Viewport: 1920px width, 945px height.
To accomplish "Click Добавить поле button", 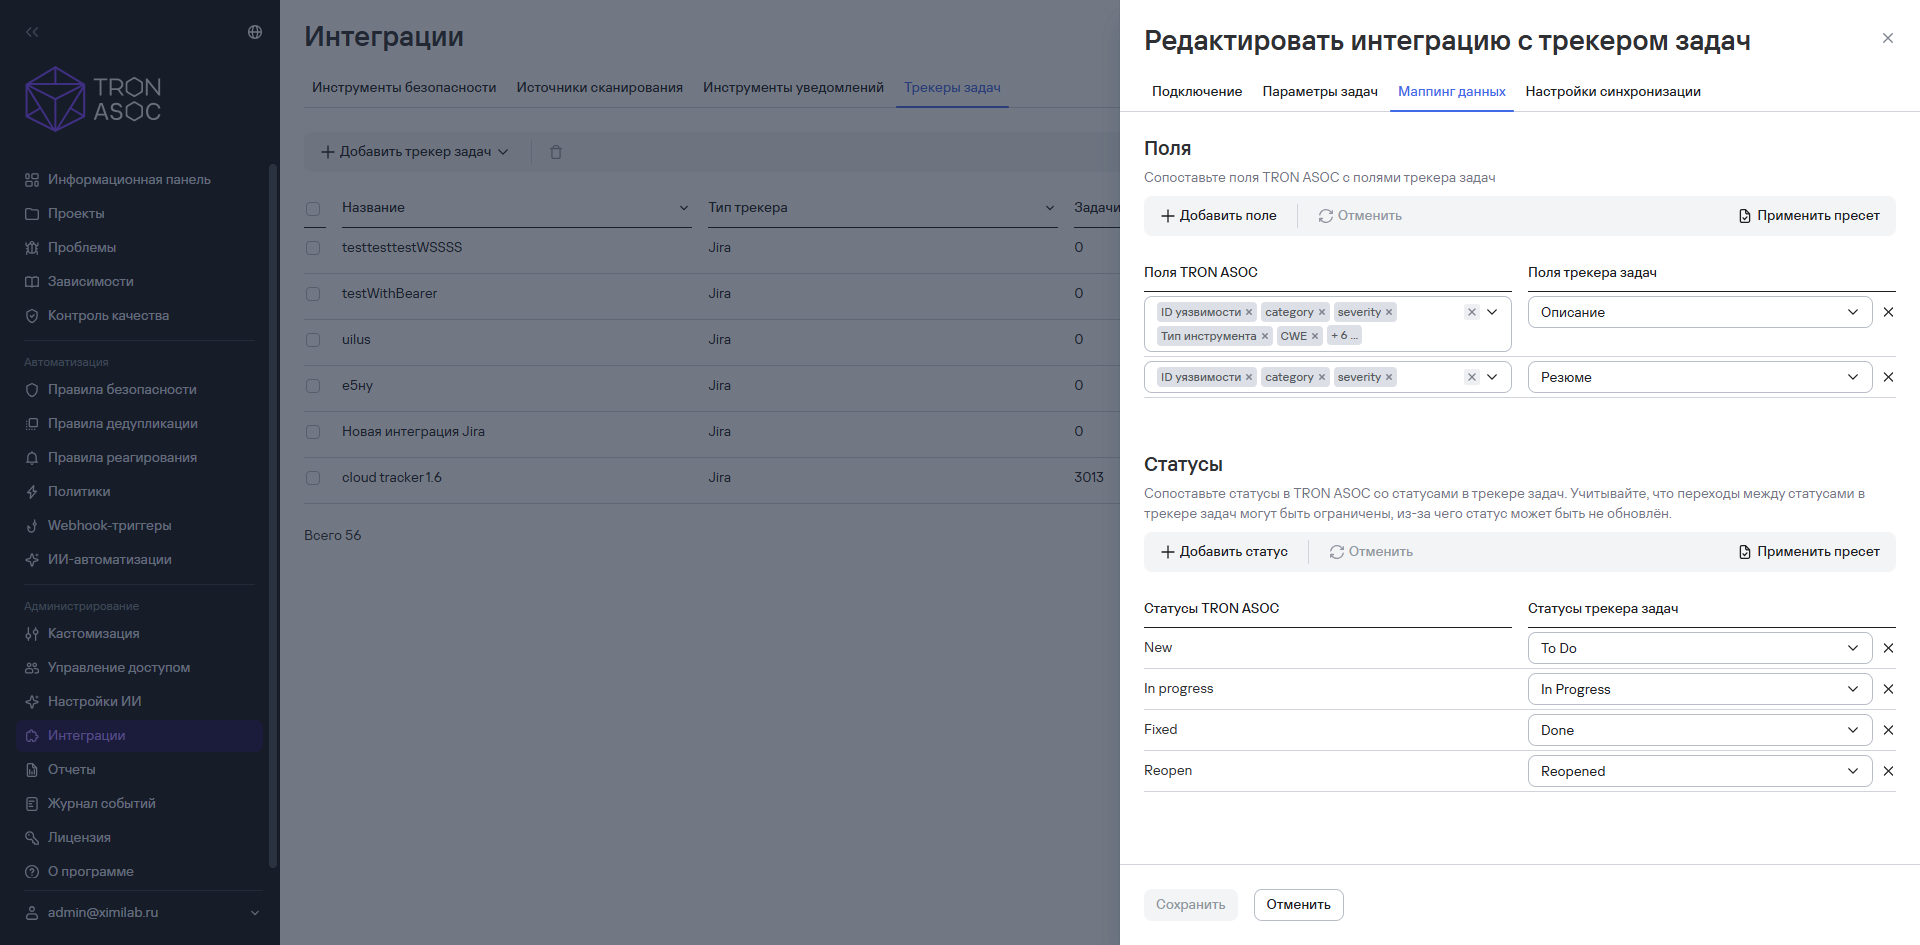I will point(1218,216).
